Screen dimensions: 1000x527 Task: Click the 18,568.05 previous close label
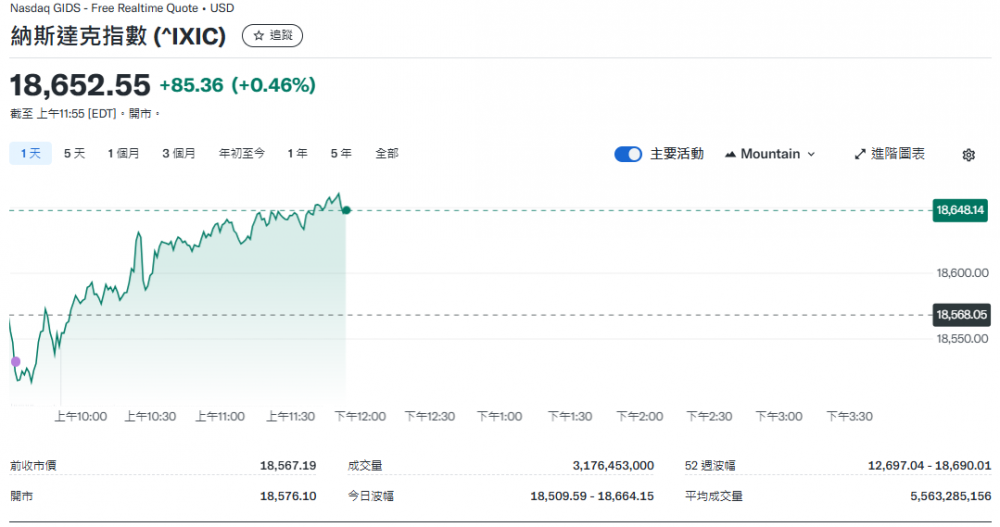(x=960, y=314)
